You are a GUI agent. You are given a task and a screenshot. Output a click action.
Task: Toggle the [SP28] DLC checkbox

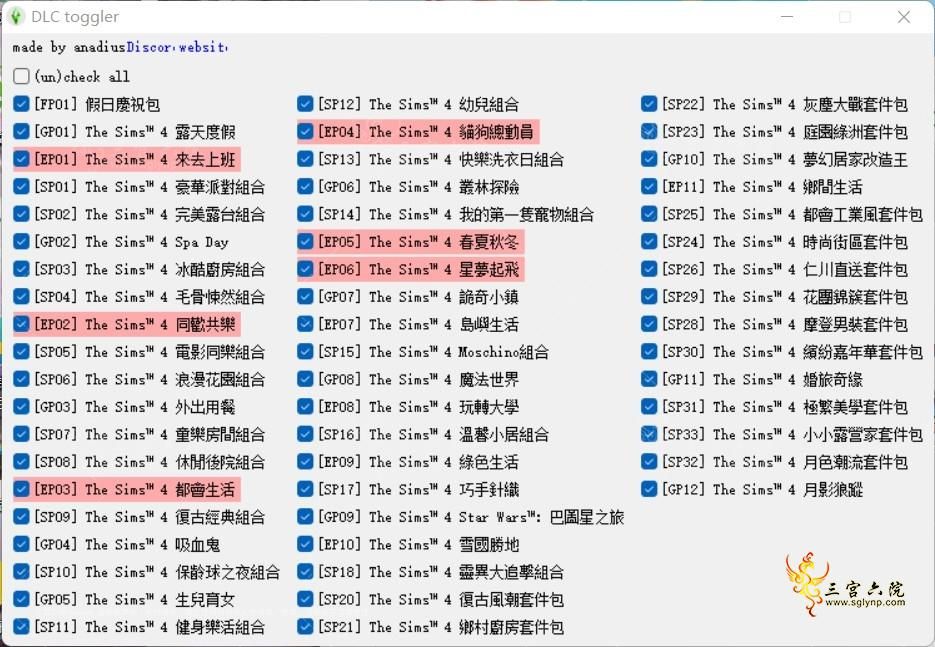coord(649,324)
